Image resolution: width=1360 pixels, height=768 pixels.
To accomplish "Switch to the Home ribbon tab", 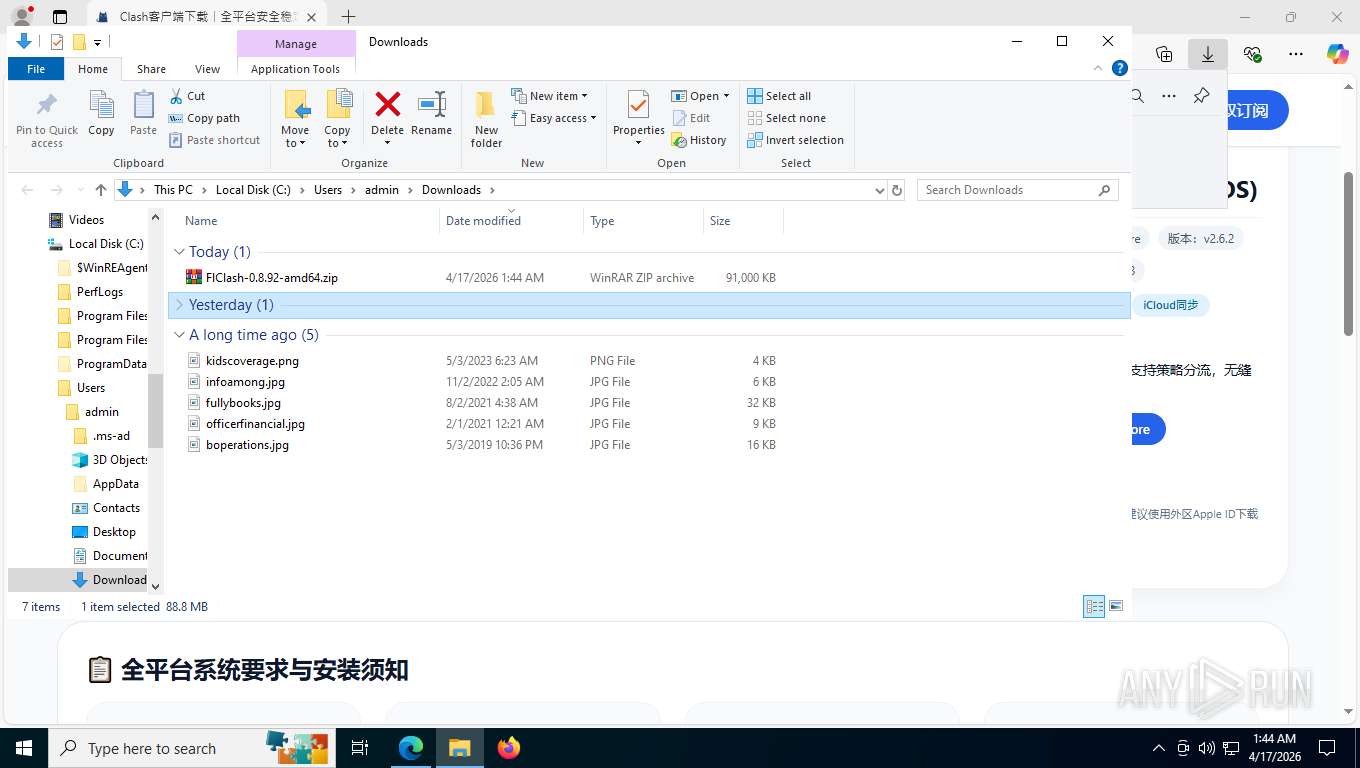I will 93,69.
